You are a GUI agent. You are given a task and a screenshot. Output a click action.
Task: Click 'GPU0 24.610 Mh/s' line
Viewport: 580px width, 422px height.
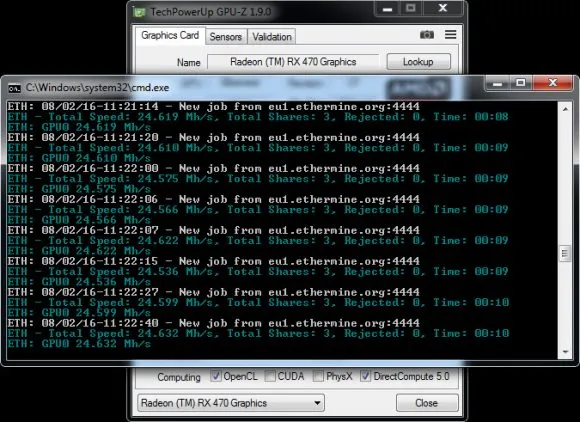coord(79,158)
